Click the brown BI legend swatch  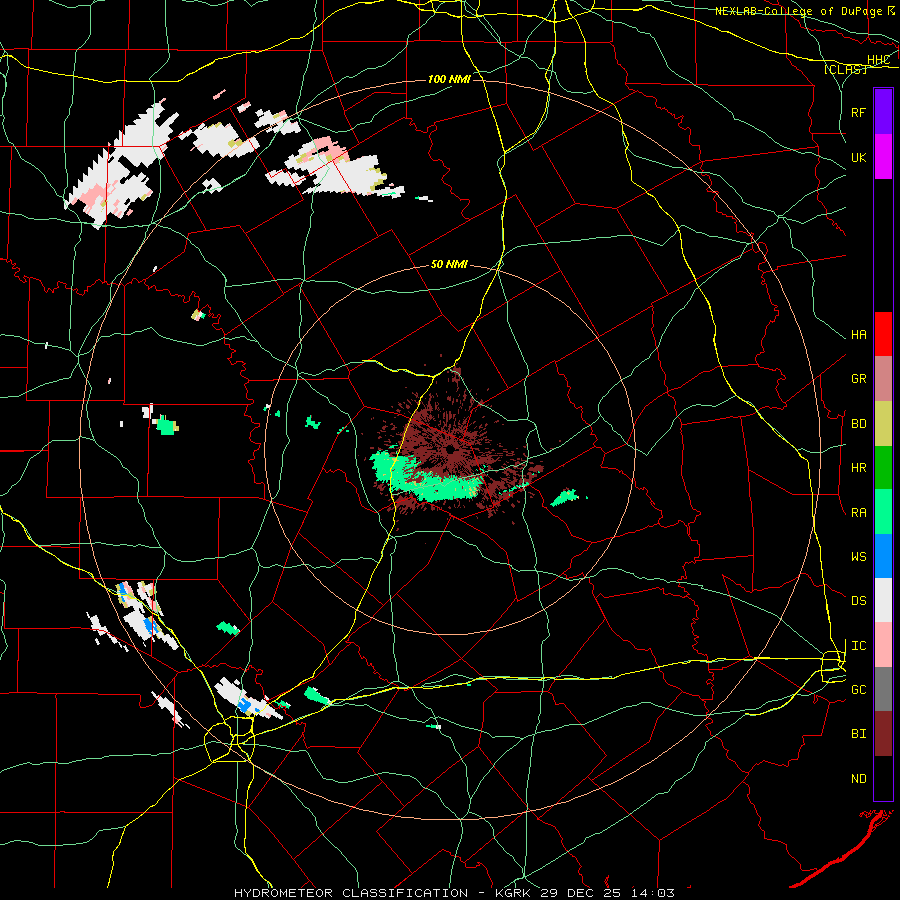point(883,734)
